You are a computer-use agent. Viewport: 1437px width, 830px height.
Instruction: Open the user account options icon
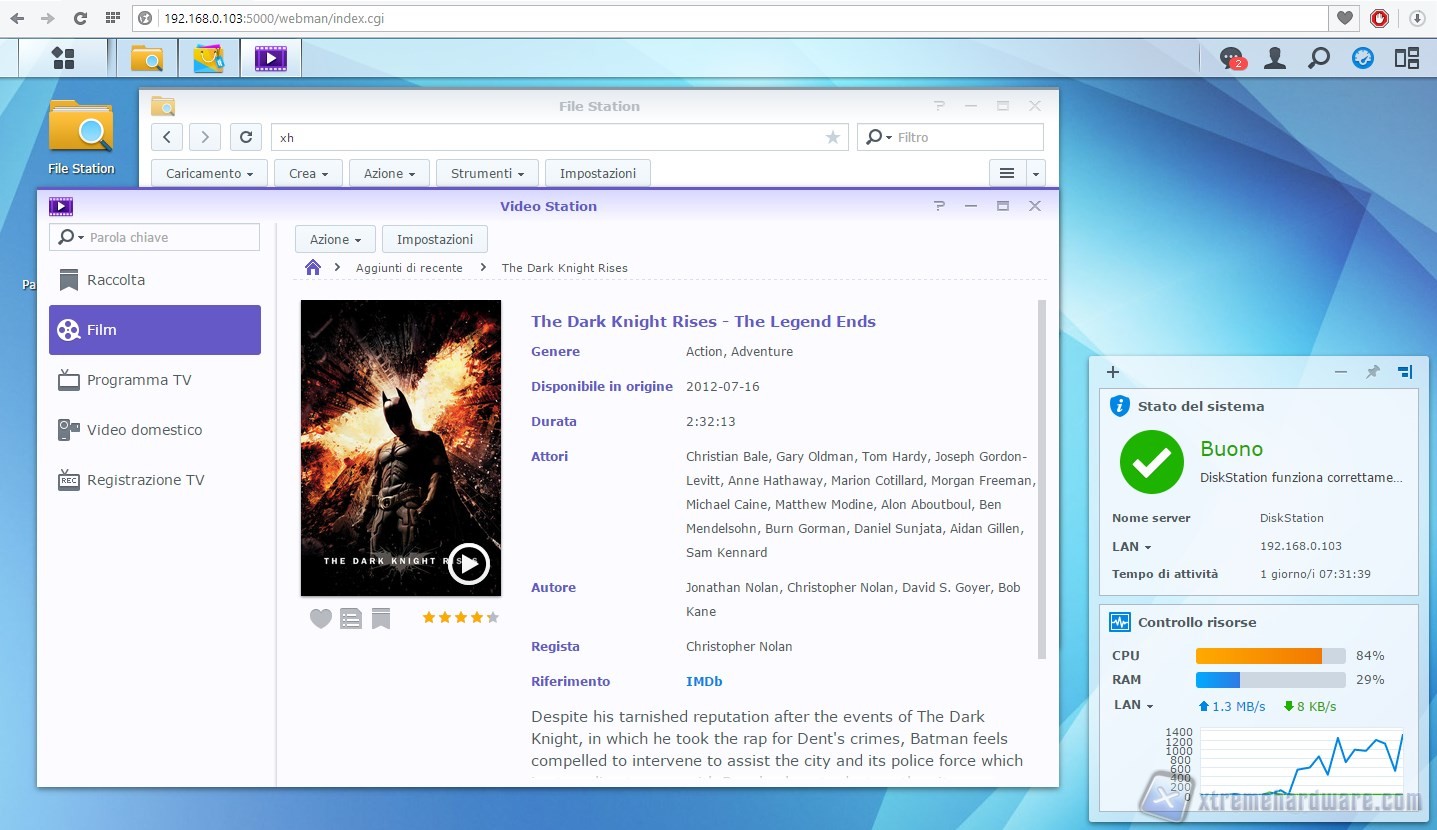click(x=1274, y=59)
